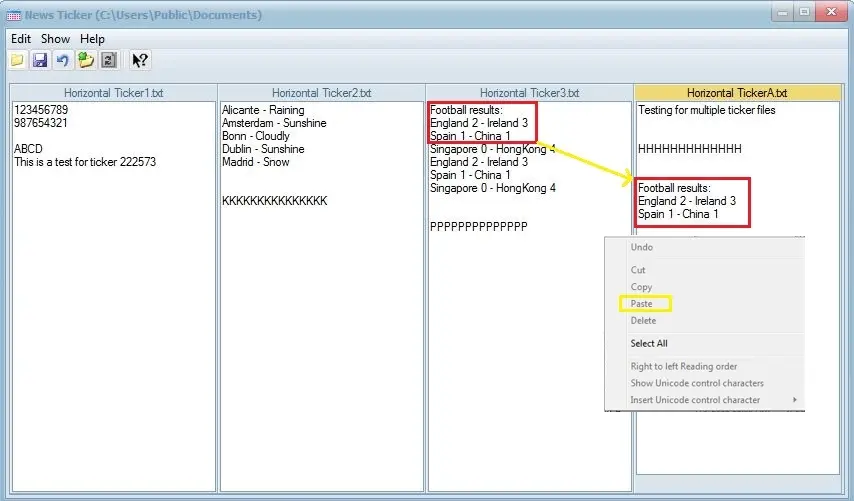Select the Horizontal TickerA.txt highlighted header
This screenshot has height=501, width=854.
[x=737, y=93]
